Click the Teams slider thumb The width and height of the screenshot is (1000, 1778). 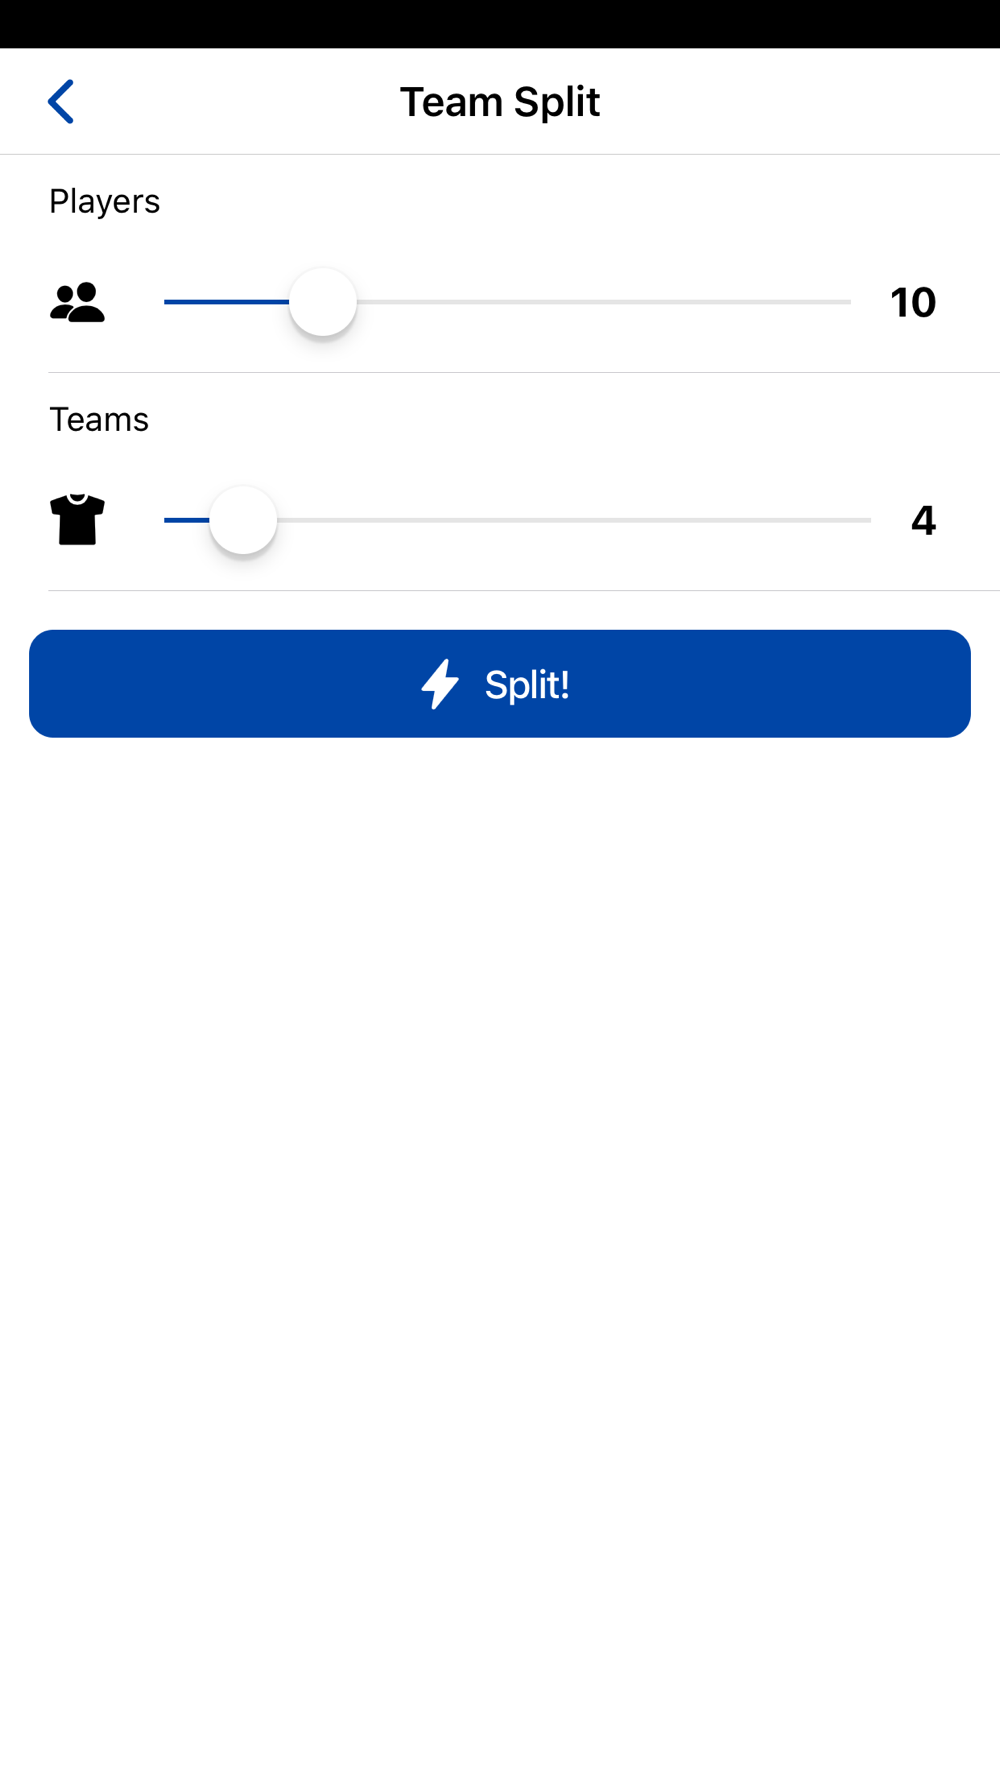243,520
